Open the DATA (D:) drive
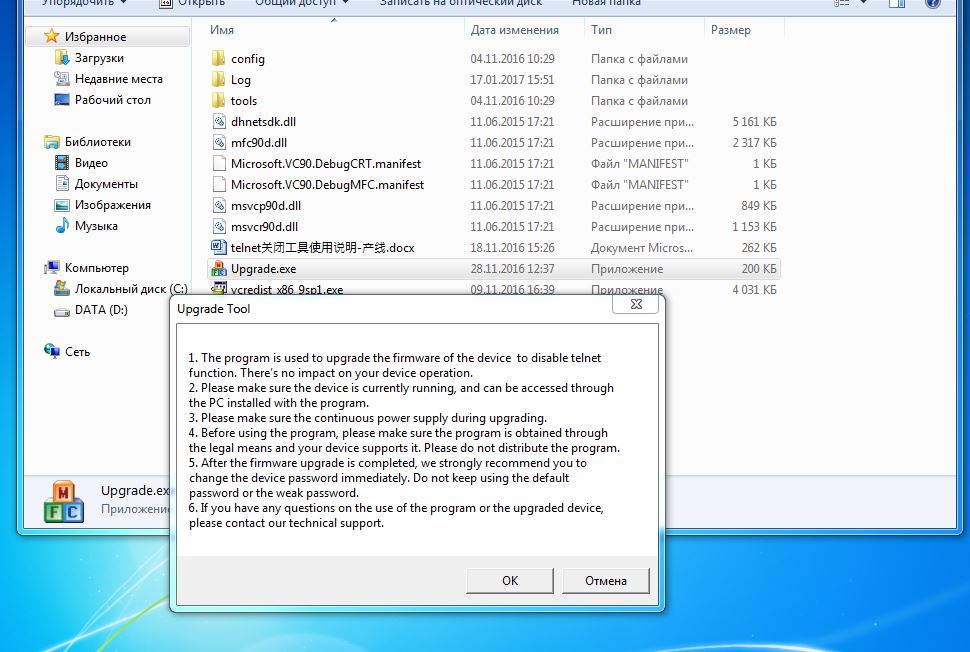 [101, 310]
